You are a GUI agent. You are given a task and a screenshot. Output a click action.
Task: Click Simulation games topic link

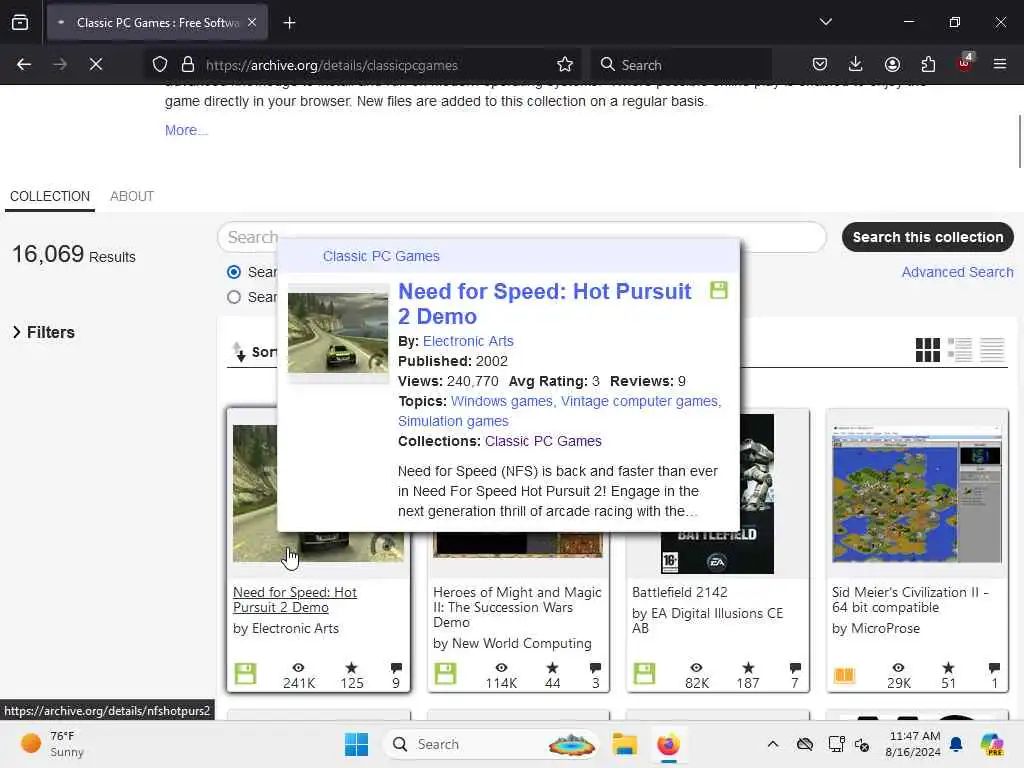[453, 421]
